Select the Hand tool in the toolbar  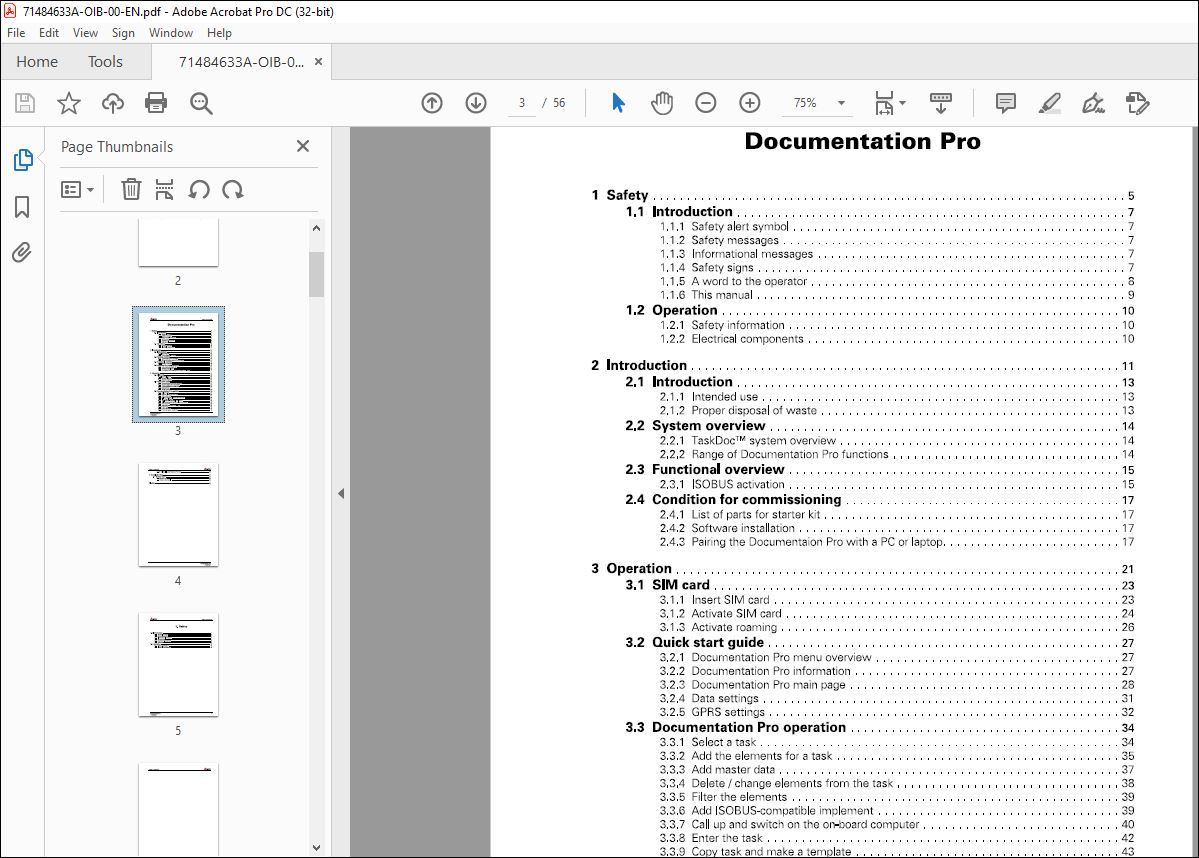coord(662,103)
